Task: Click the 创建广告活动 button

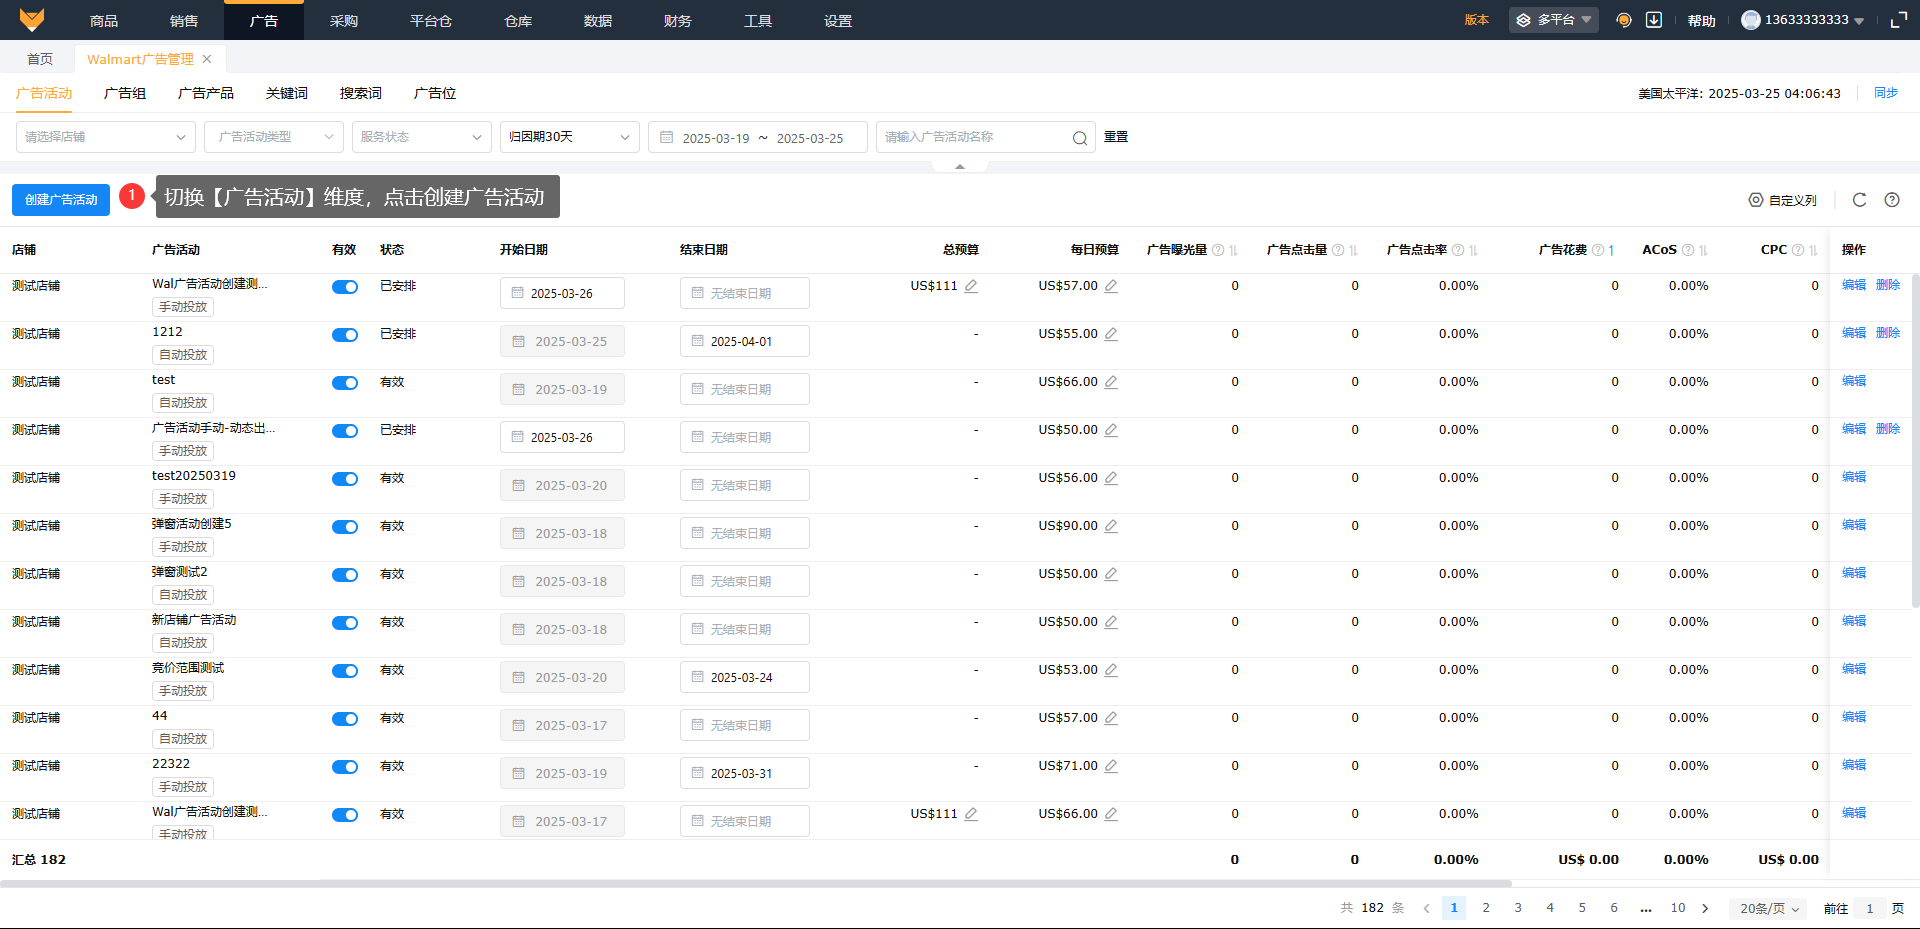Action: pos(61,200)
